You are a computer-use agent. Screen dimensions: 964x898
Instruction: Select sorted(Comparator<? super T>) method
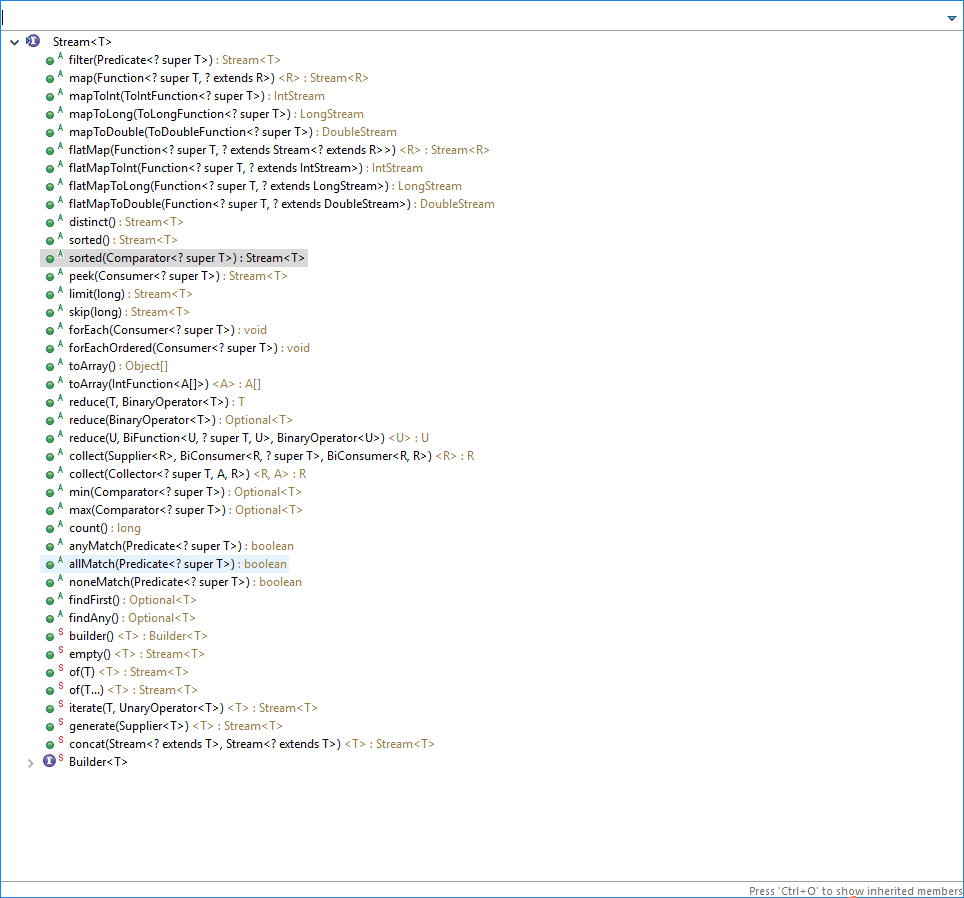(x=186, y=258)
